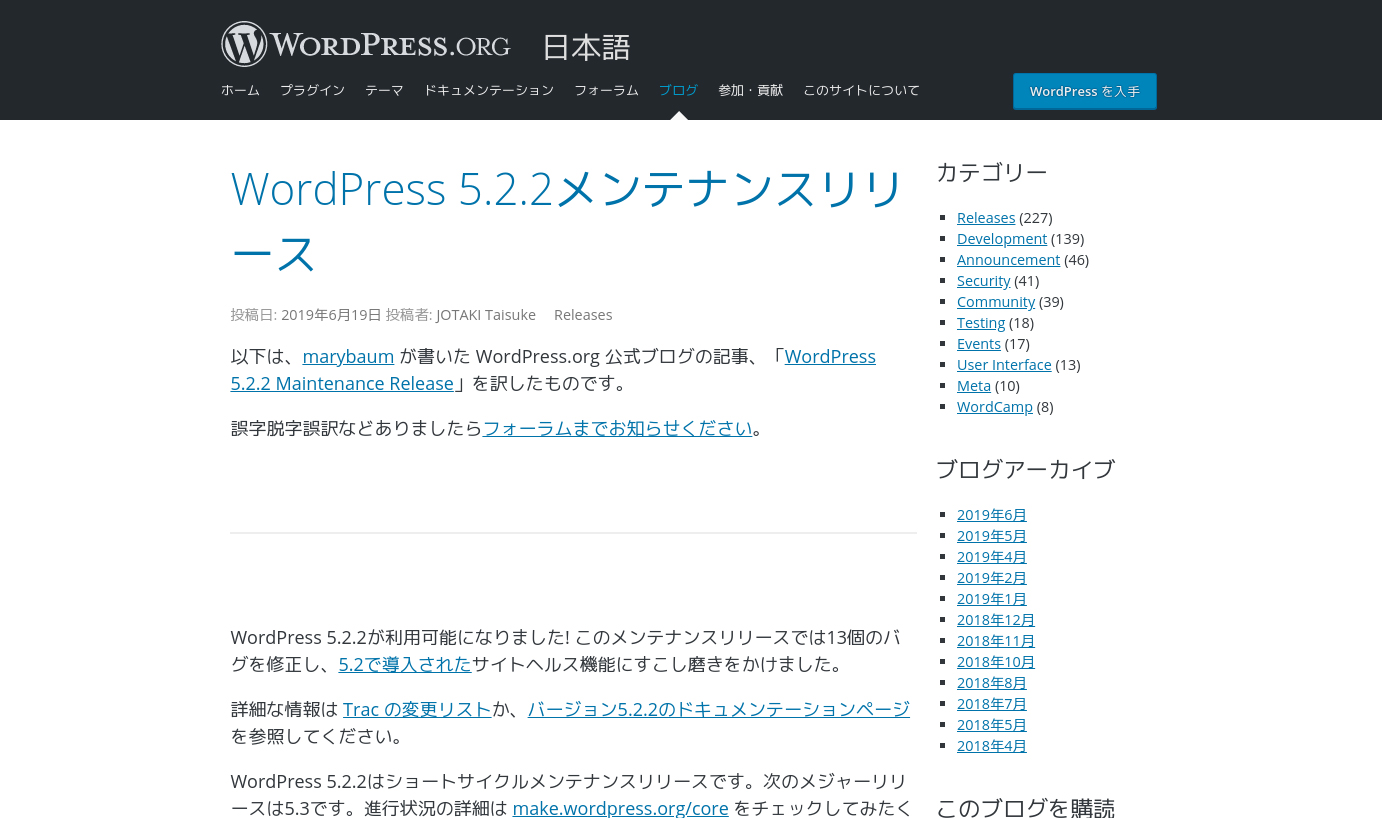Click the このブログを購読 heading
Image resolution: width=1382 pixels, height=818 pixels.
1025,808
